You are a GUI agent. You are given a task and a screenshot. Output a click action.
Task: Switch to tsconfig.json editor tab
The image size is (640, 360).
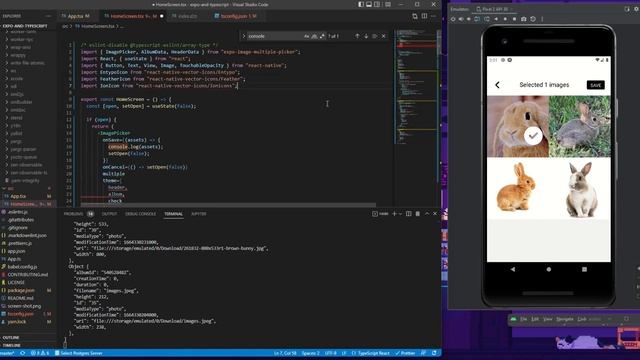coord(238,16)
